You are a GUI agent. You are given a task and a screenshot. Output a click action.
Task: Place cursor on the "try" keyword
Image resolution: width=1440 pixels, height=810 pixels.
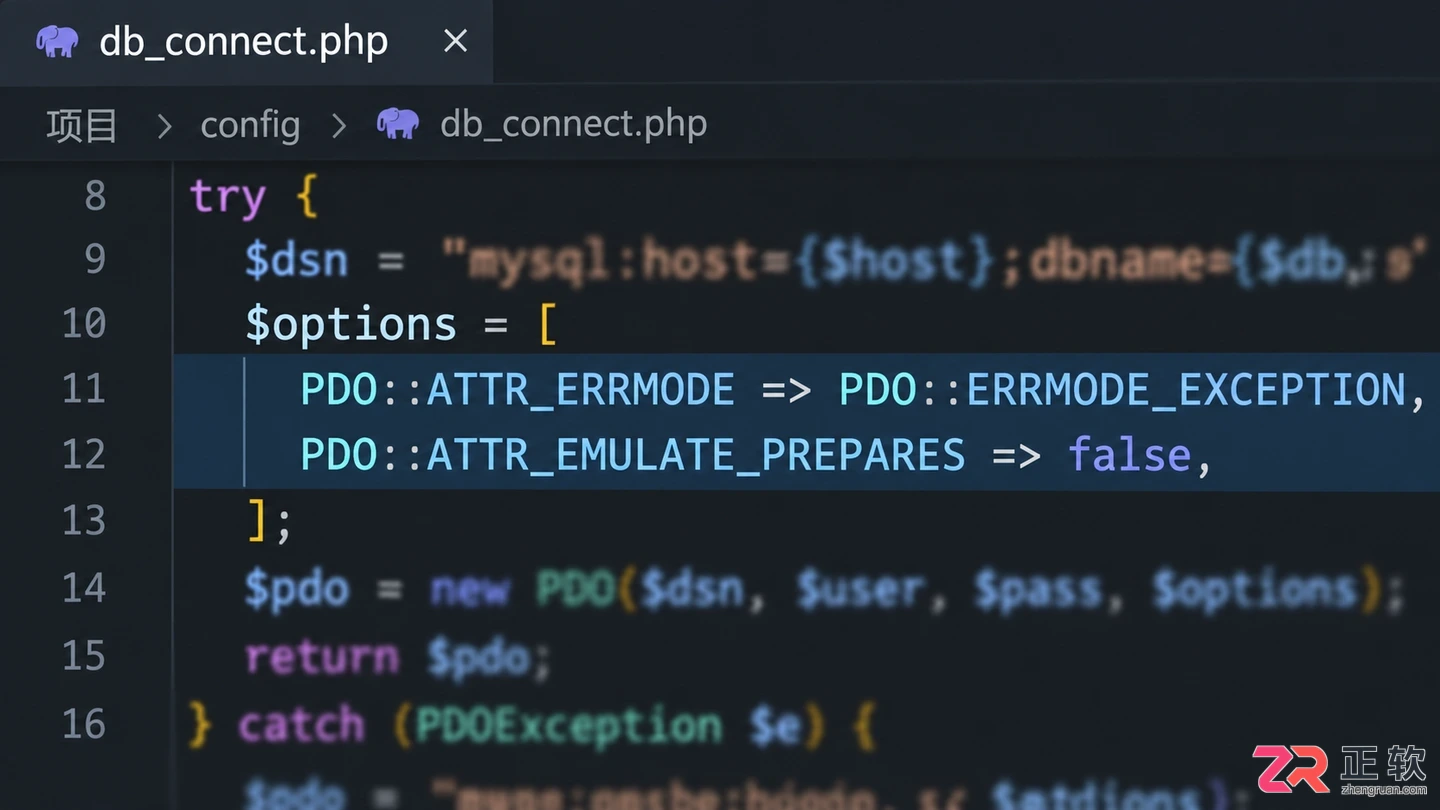(227, 197)
